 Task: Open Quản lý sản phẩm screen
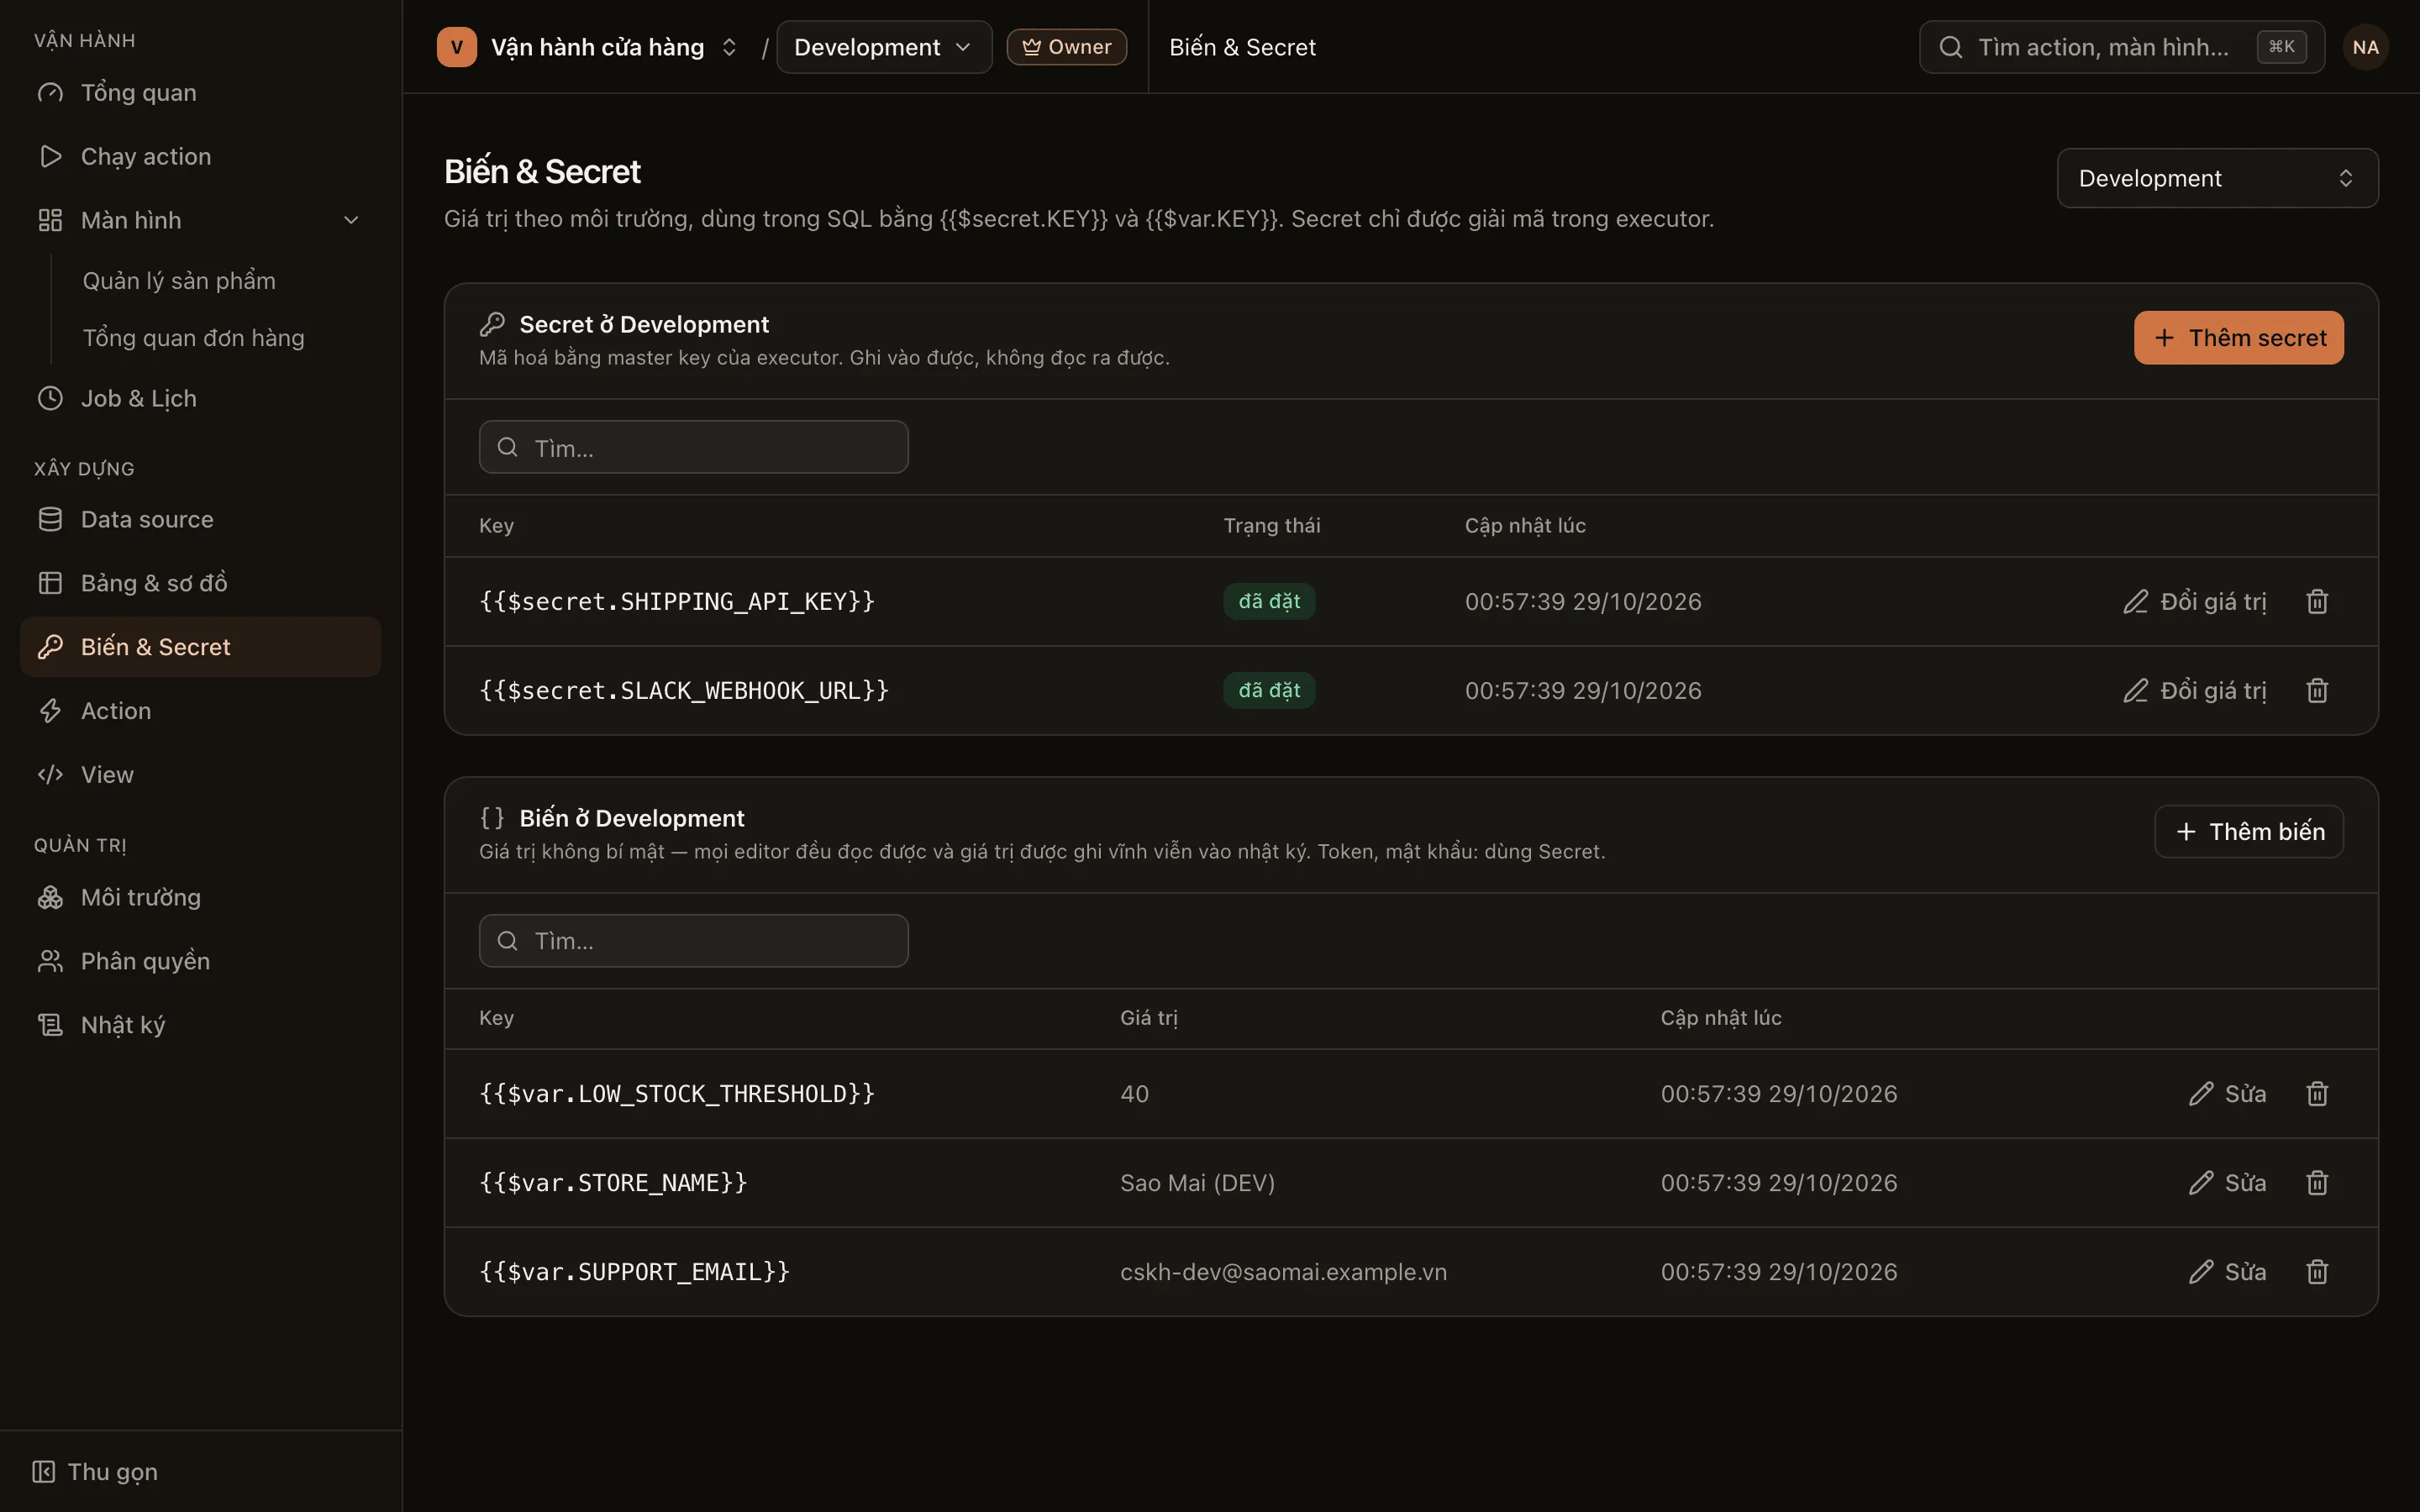[x=179, y=281]
